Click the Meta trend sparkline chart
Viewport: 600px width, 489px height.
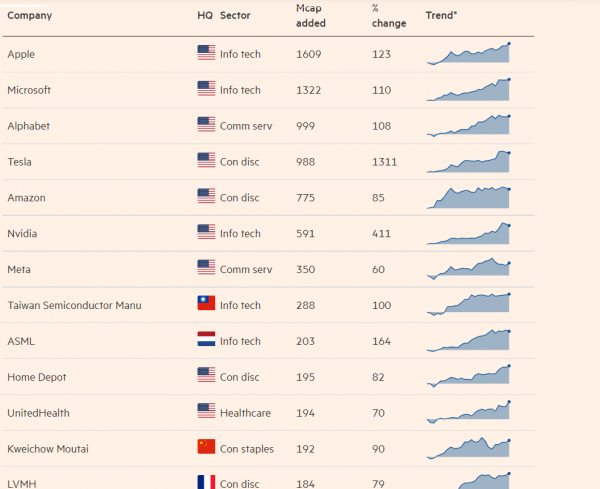click(x=468, y=269)
